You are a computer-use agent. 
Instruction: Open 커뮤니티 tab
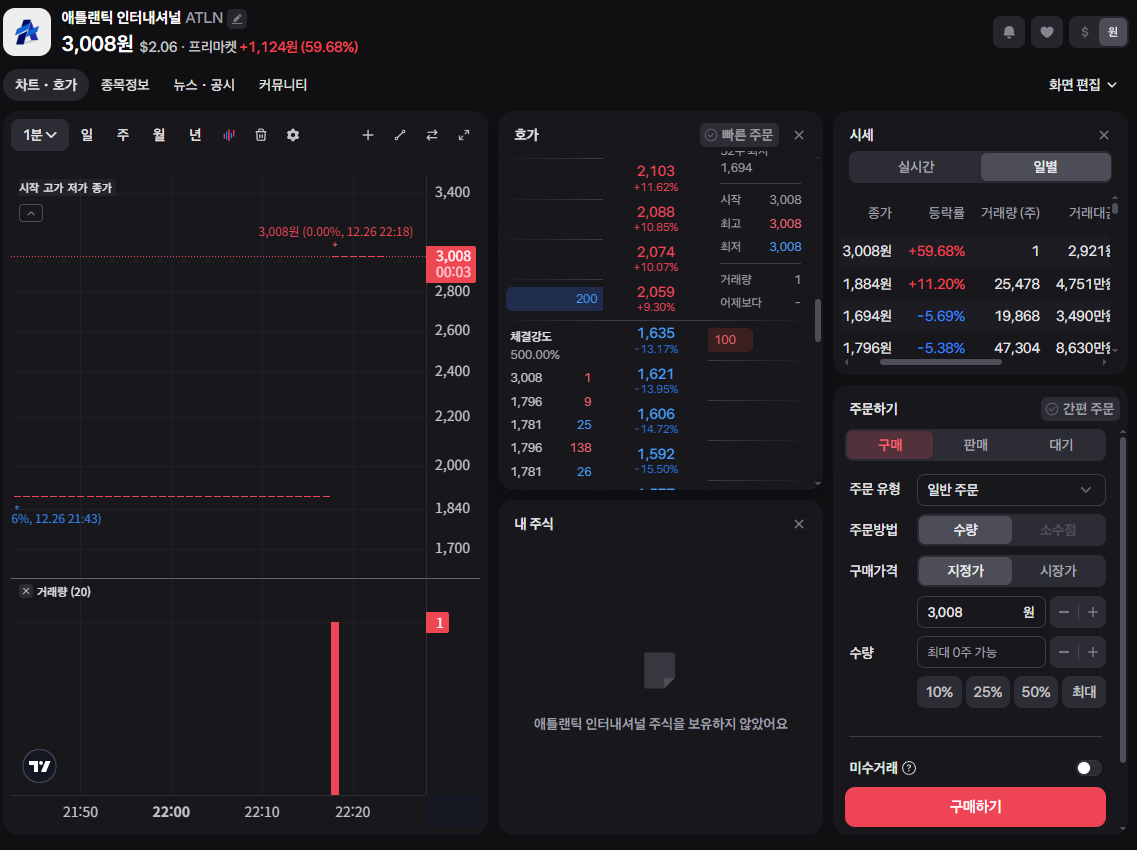pyautogui.click(x=283, y=85)
